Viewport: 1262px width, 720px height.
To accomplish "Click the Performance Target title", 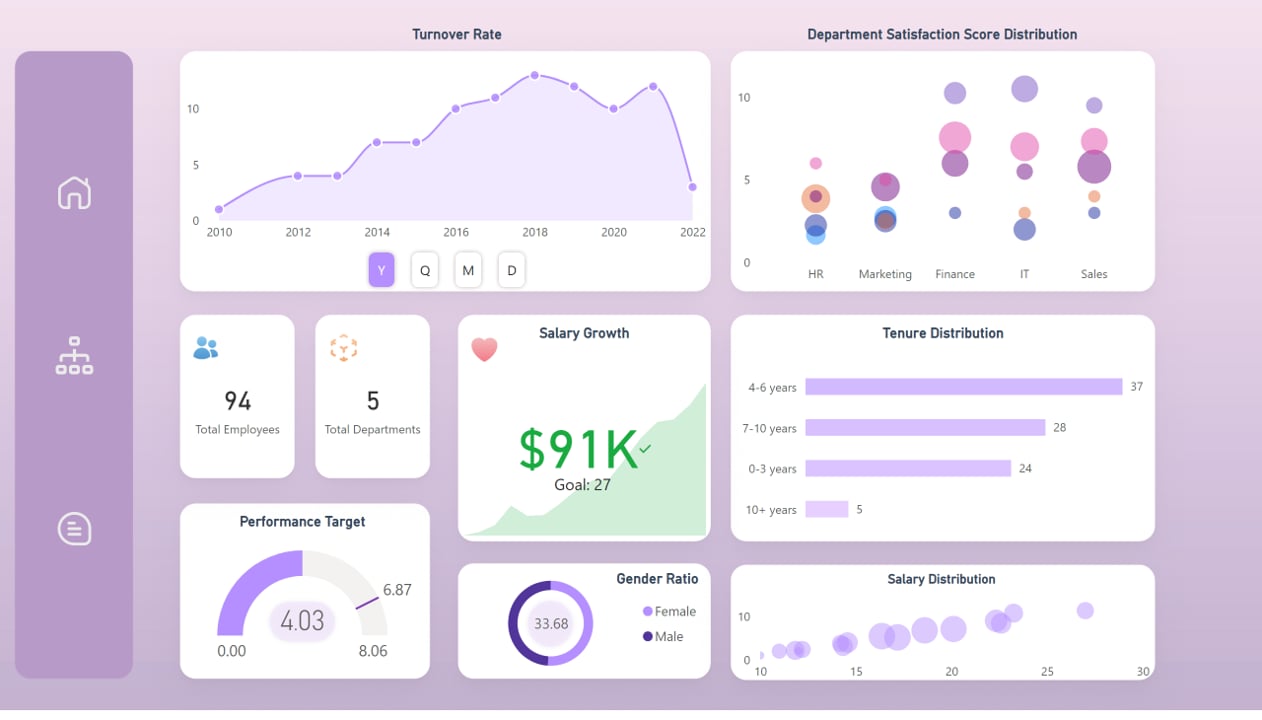I will [302, 521].
